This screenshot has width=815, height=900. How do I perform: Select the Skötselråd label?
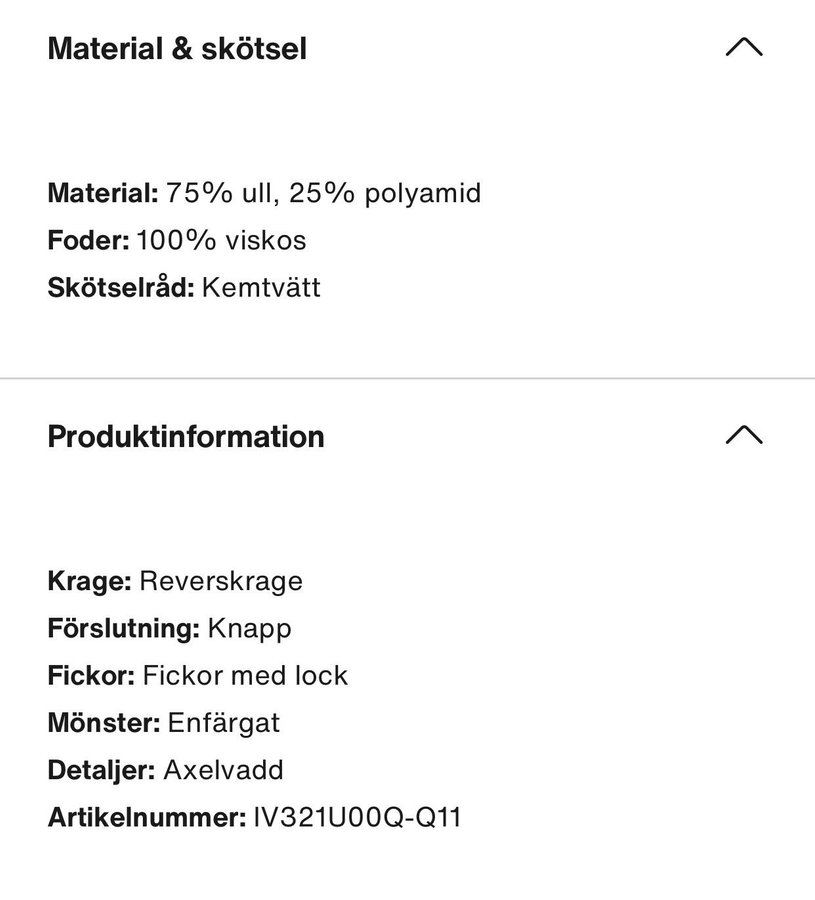120,289
